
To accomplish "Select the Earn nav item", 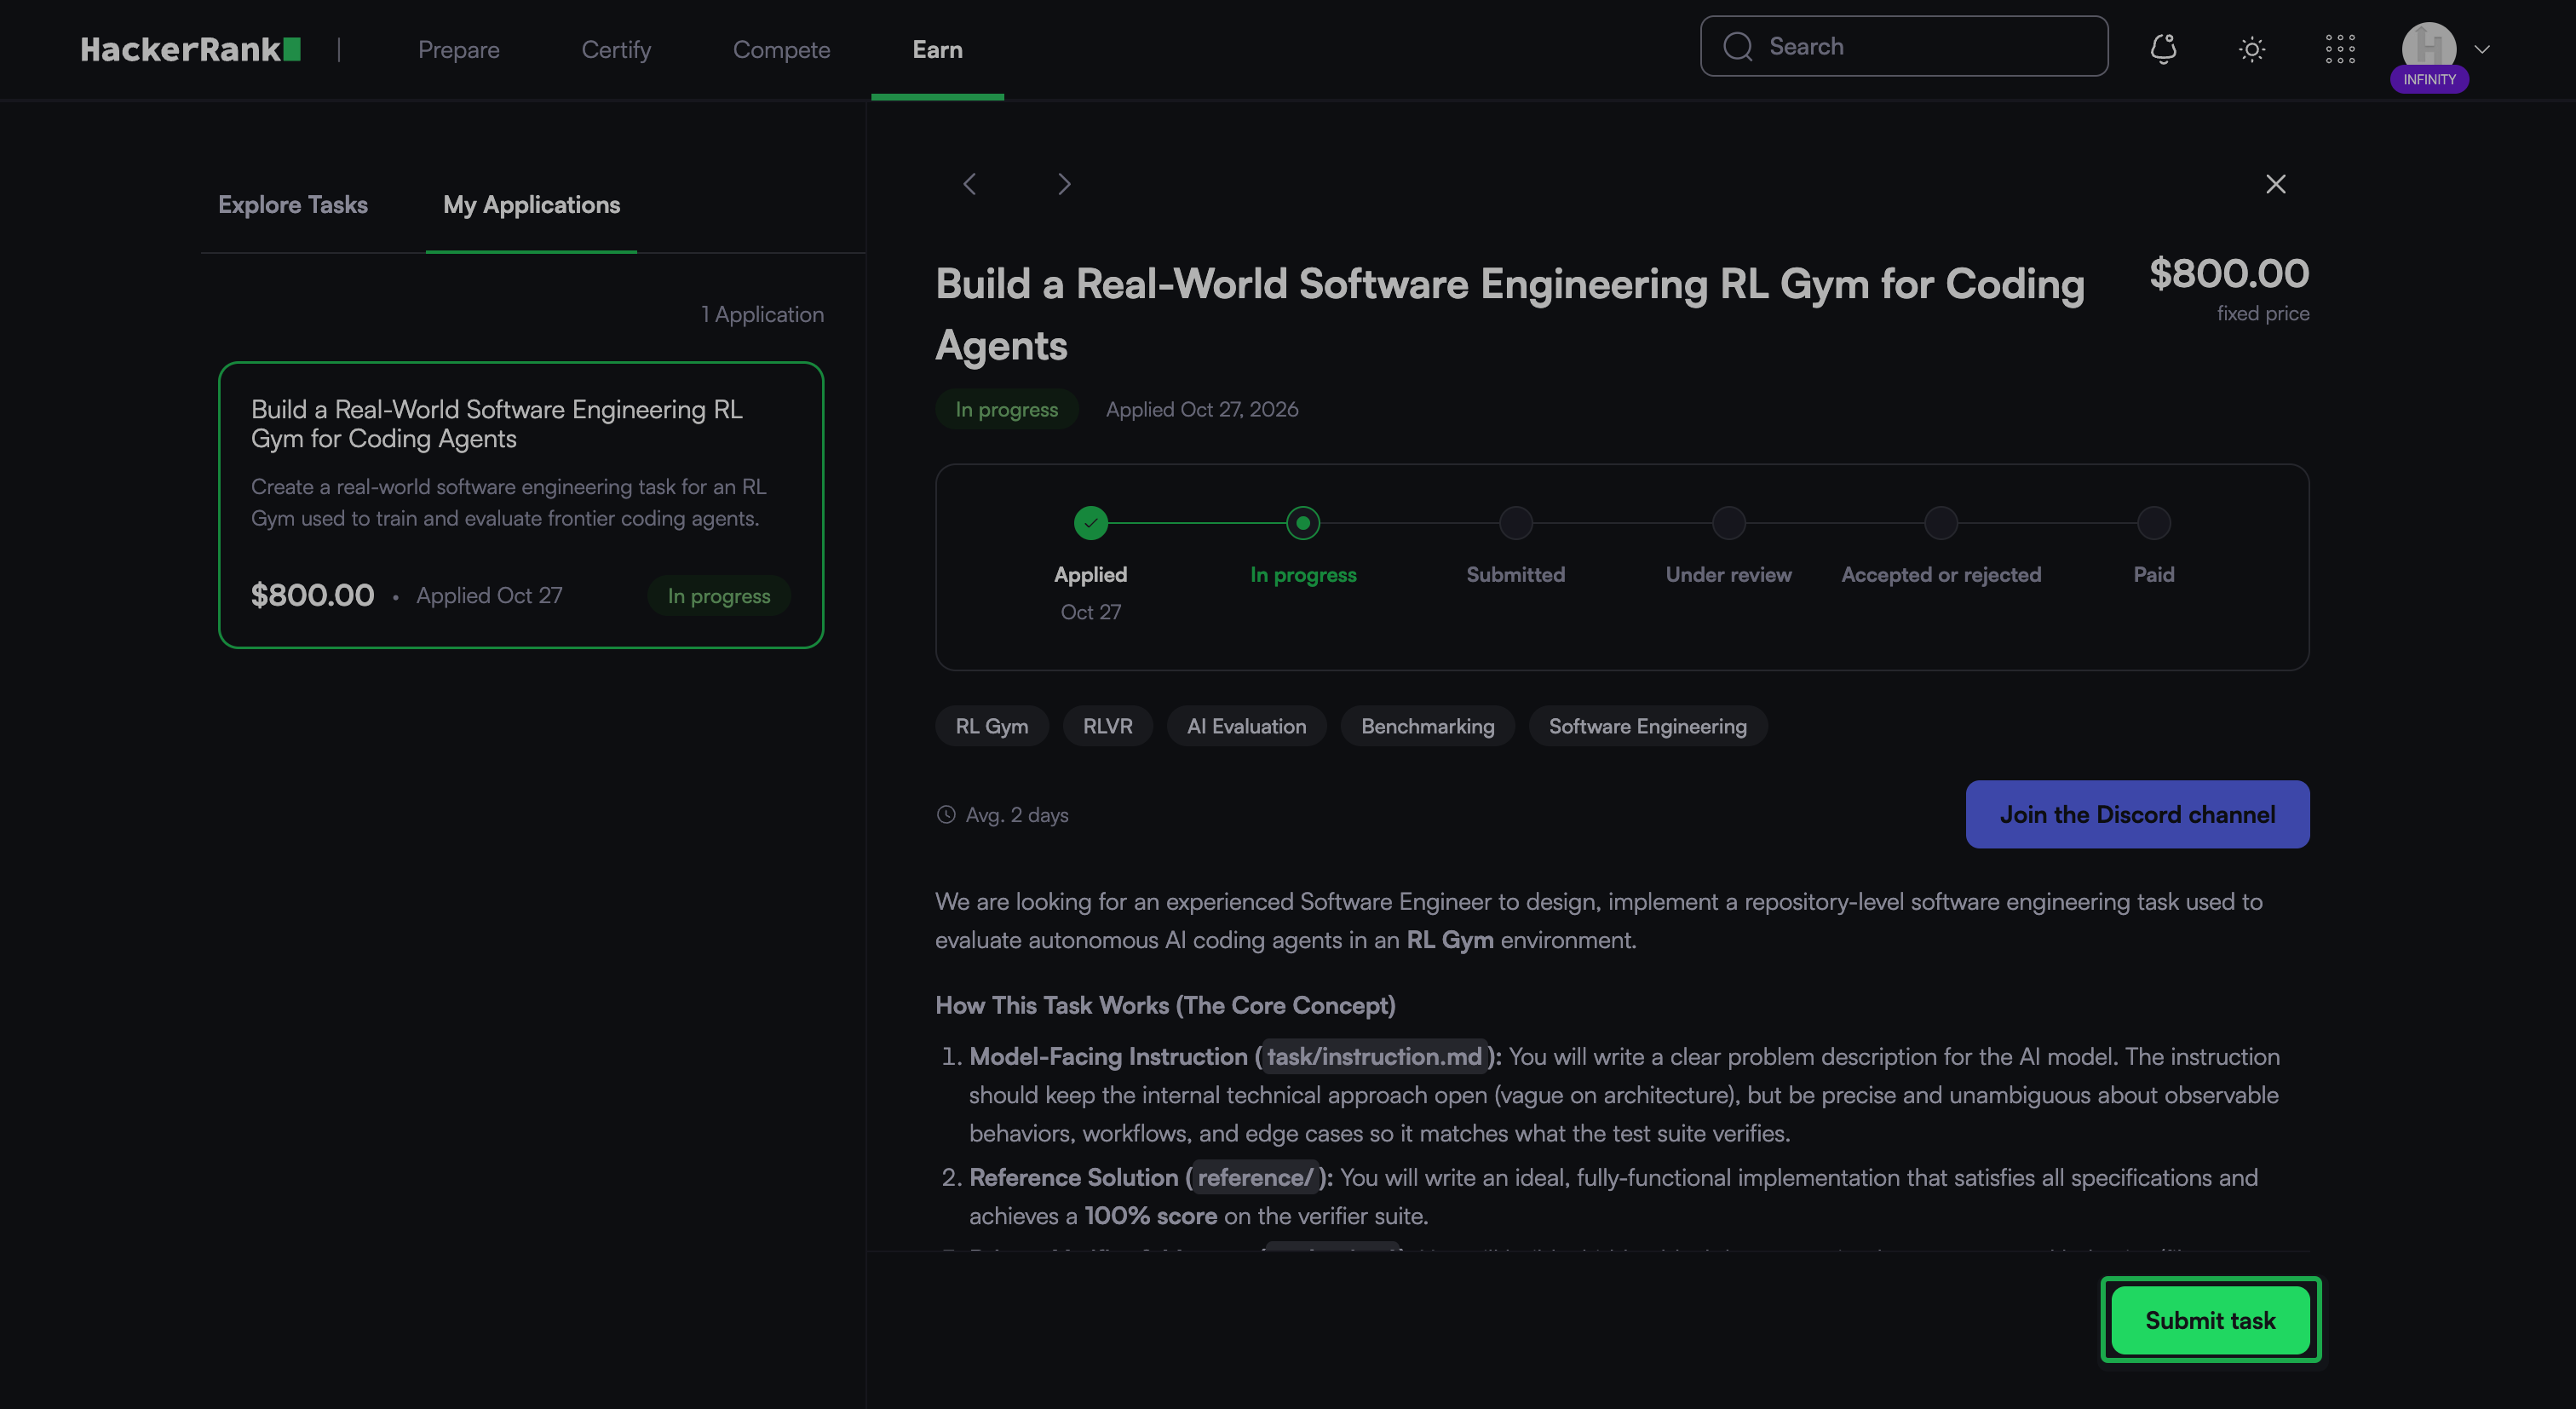I will (937, 49).
